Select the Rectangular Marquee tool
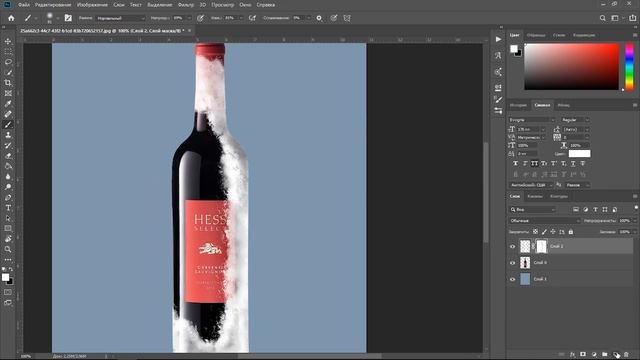This screenshot has height=360, width=640. pyautogui.click(x=8, y=52)
